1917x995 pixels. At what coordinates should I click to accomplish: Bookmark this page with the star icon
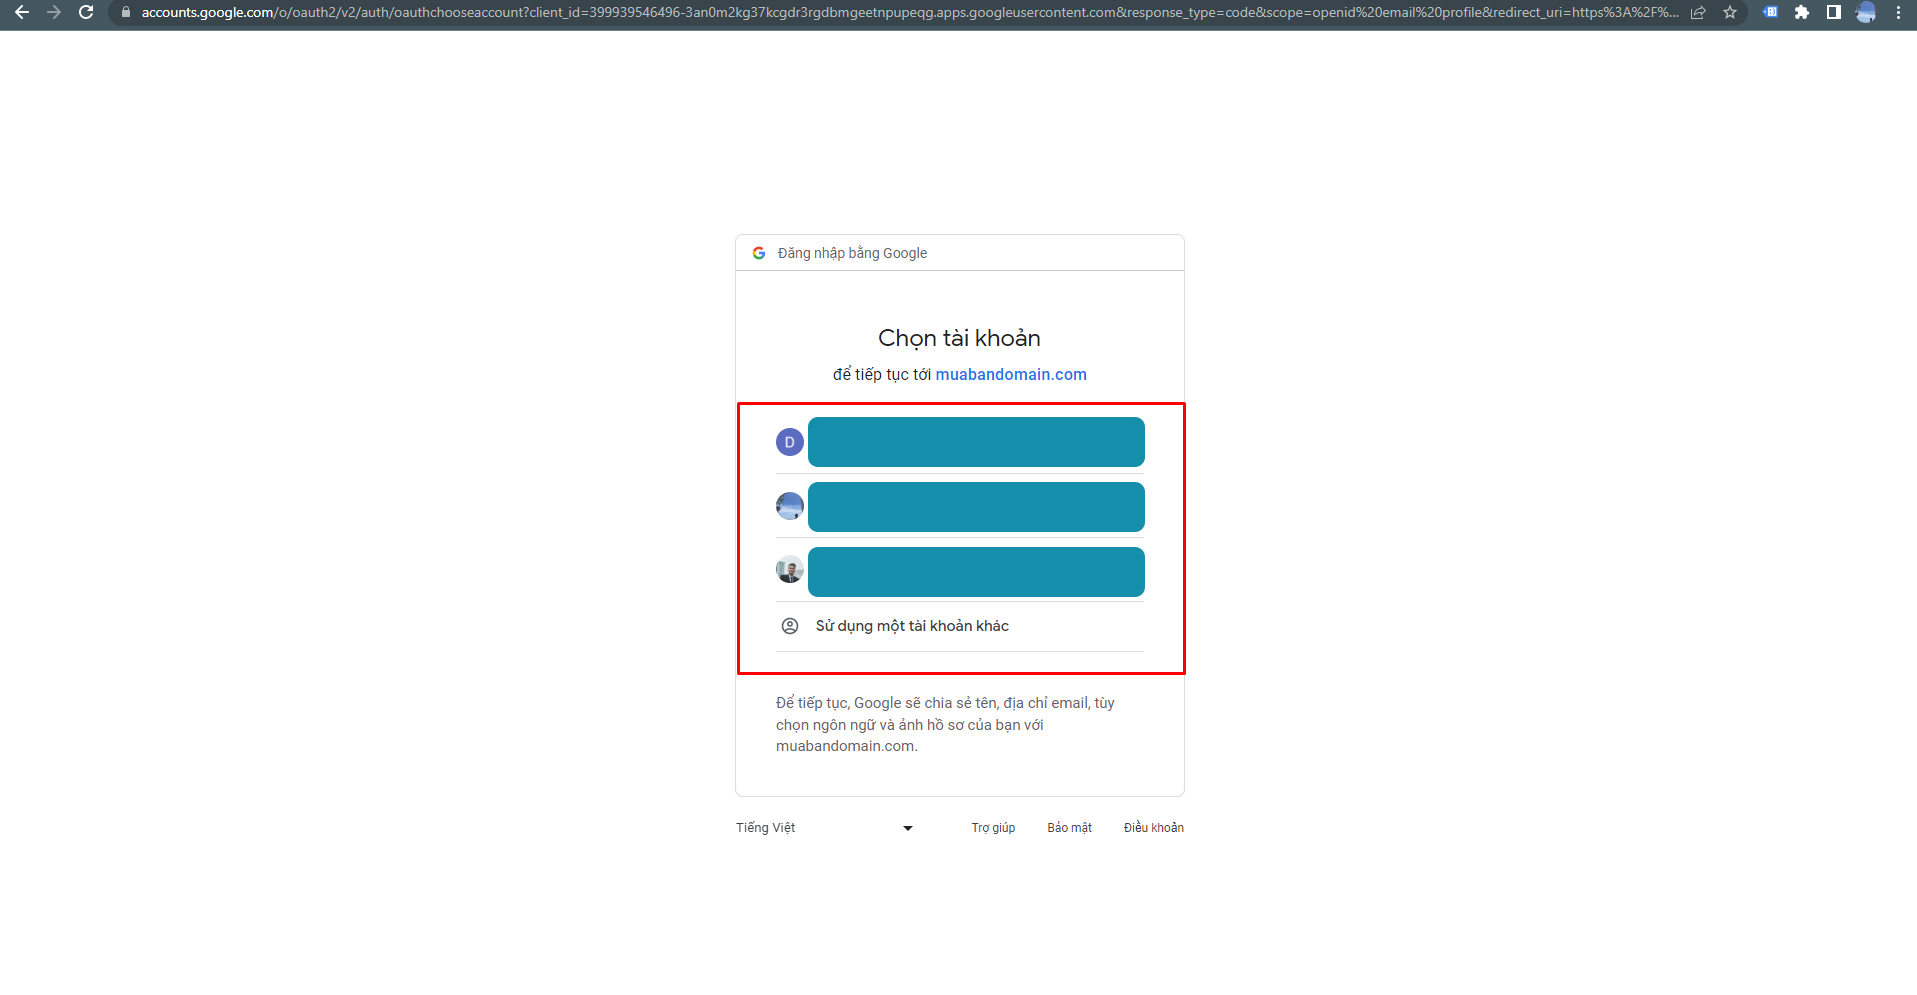1730,13
